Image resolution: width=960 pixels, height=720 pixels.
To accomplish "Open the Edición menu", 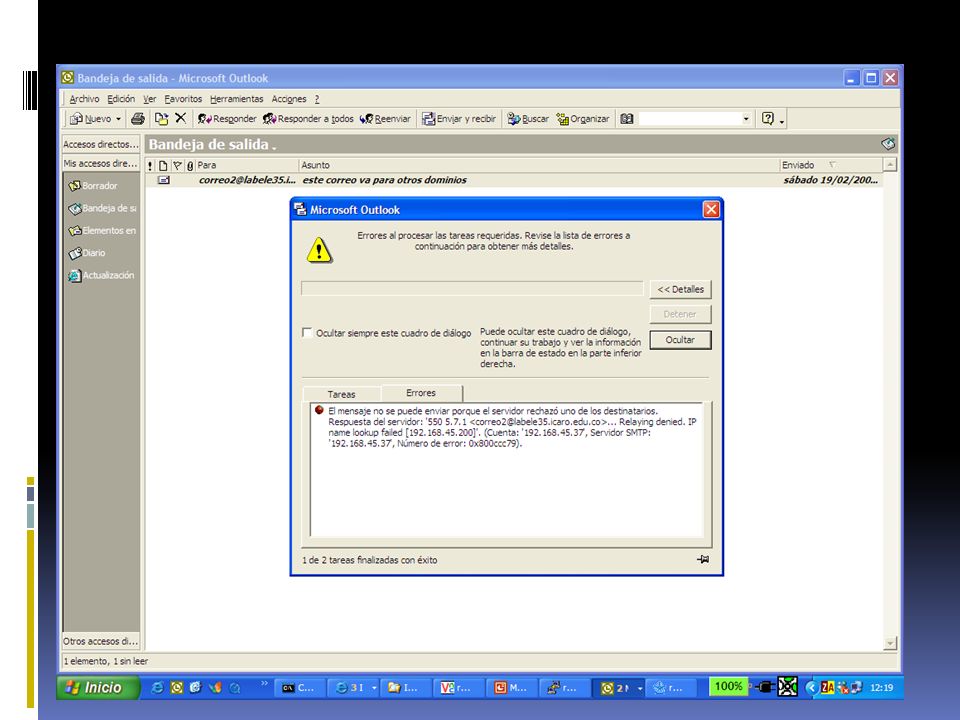I will 121,99.
